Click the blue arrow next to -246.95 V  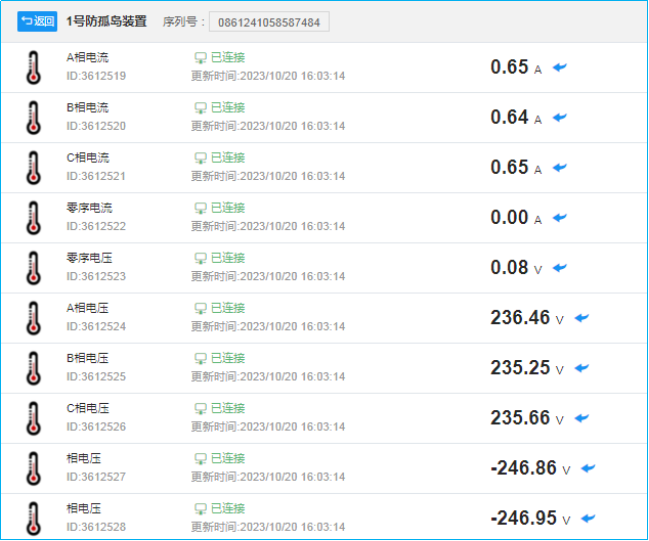click(588, 518)
